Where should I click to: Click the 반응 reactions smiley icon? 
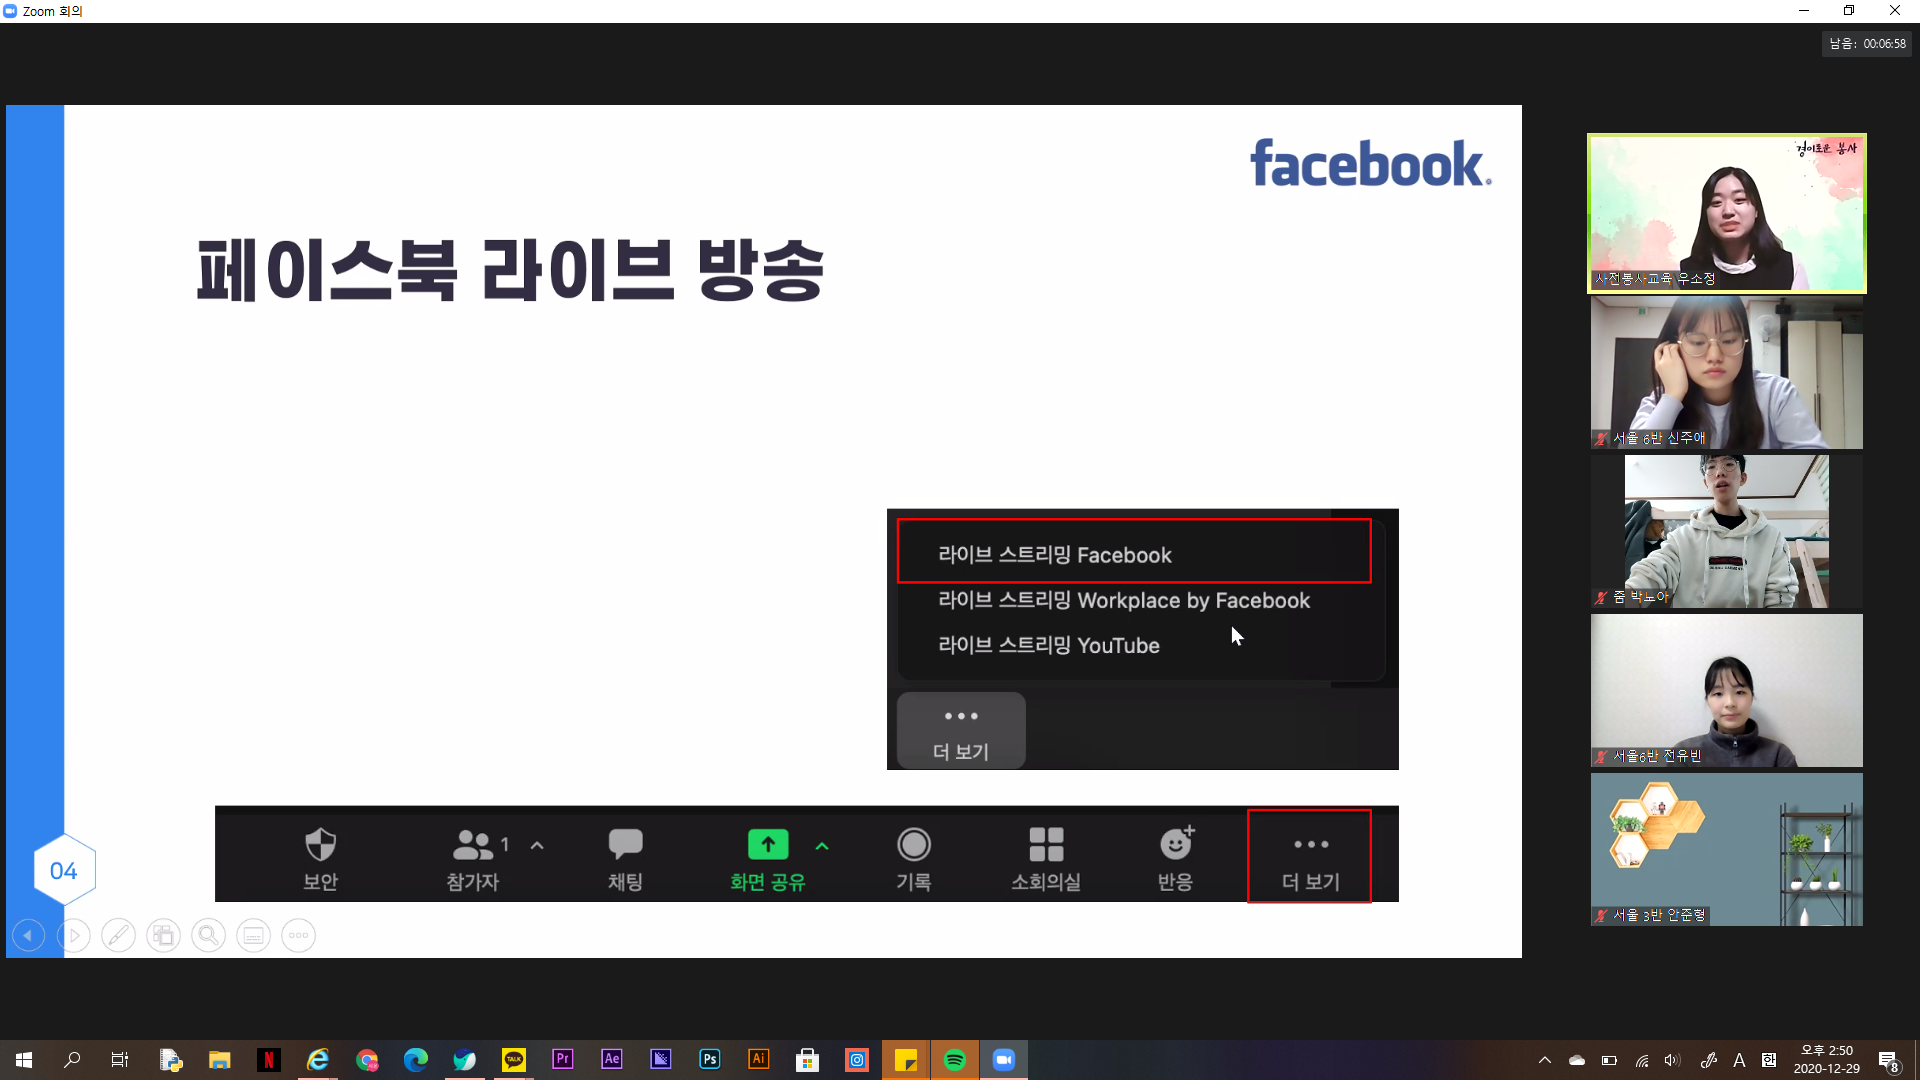pyautogui.click(x=1177, y=843)
